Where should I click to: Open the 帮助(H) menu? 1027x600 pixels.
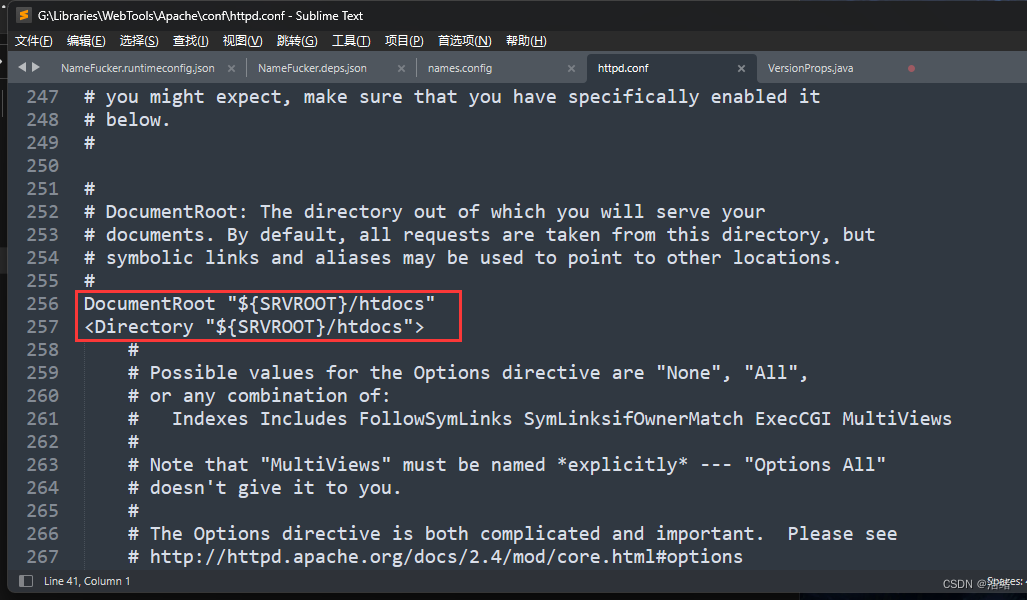click(x=526, y=41)
